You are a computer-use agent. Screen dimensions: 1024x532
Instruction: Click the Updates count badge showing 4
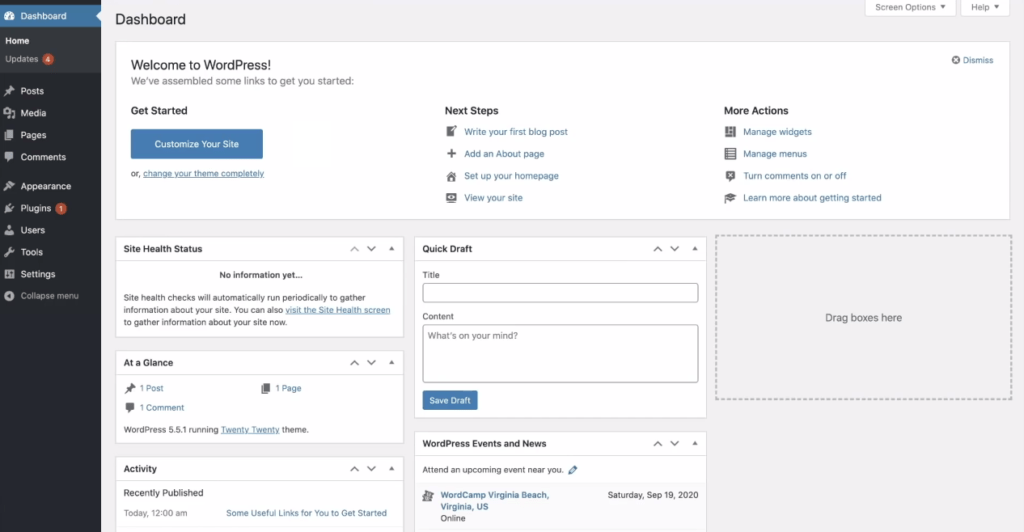[x=48, y=59]
